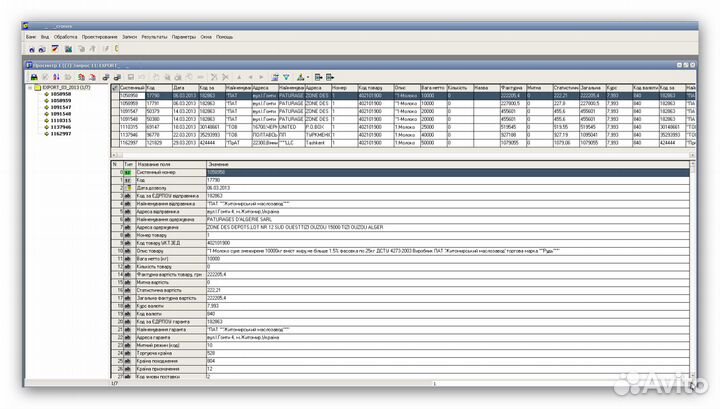Screen dimensions: 720x409
Task: Click the export arrow icon left of the last one
Action: click(x=318, y=77)
